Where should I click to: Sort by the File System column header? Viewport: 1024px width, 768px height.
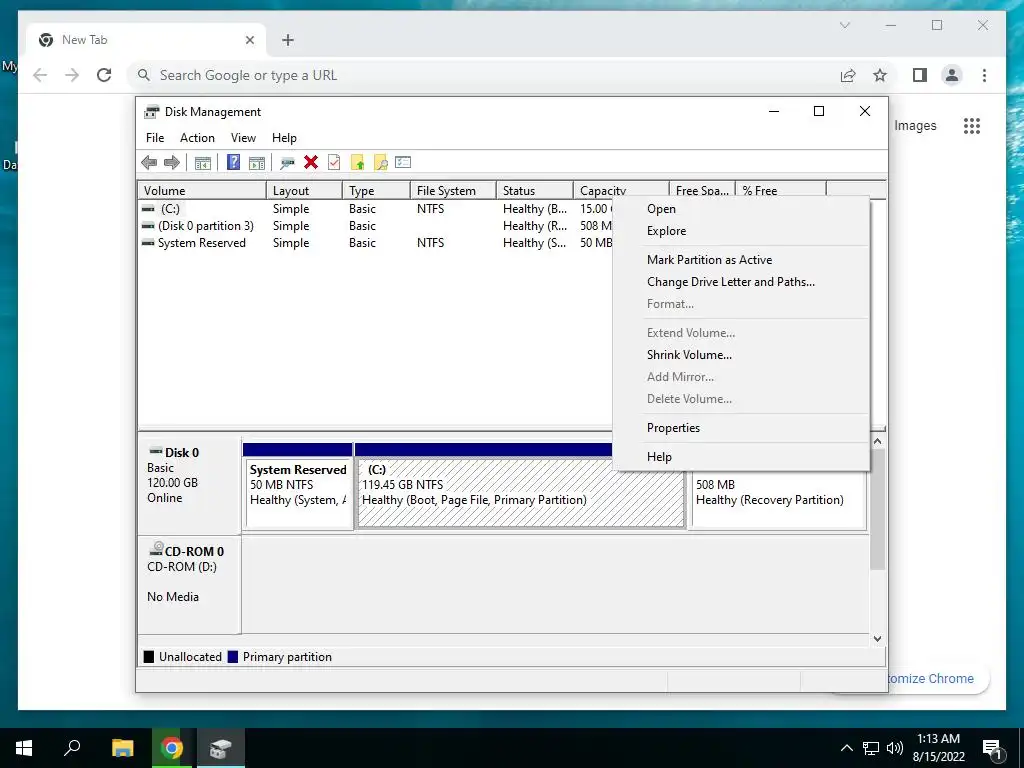click(x=453, y=191)
